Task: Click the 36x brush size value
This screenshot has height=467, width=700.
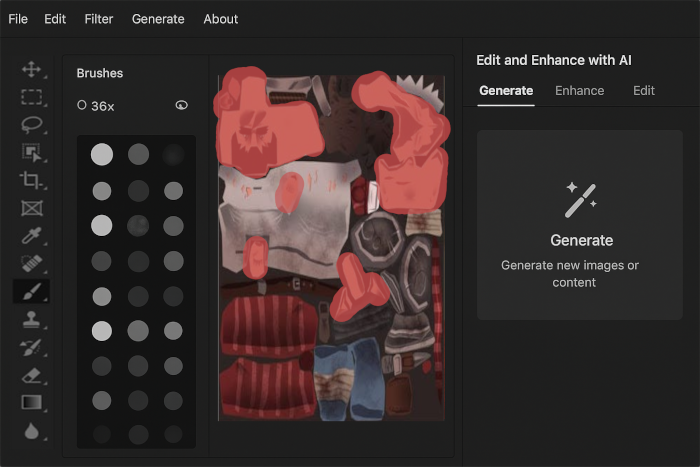Action: (x=103, y=106)
